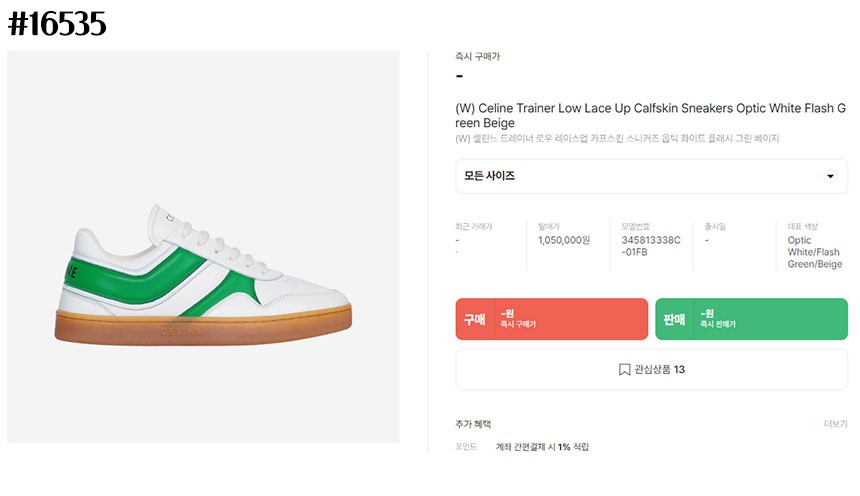The width and height of the screenshot is (860, 496).
Task: Click the 출시일 release date column
Action: (x=729, y=234)
